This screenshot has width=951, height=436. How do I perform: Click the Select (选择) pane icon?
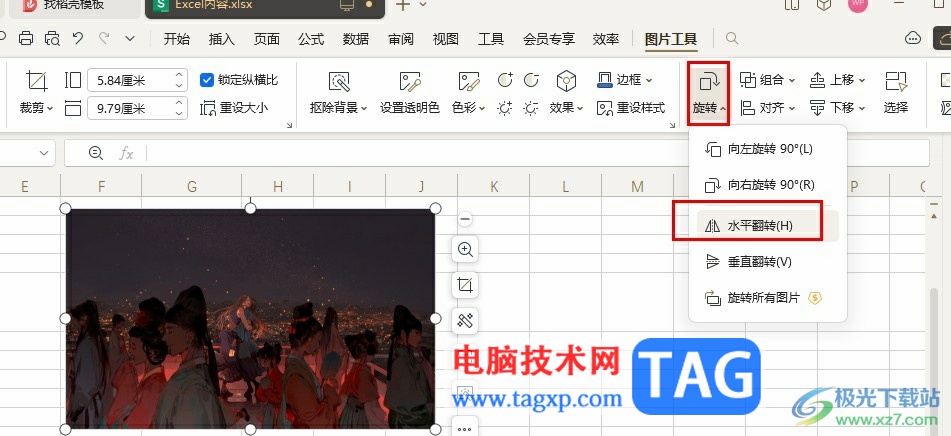point(896,81)
